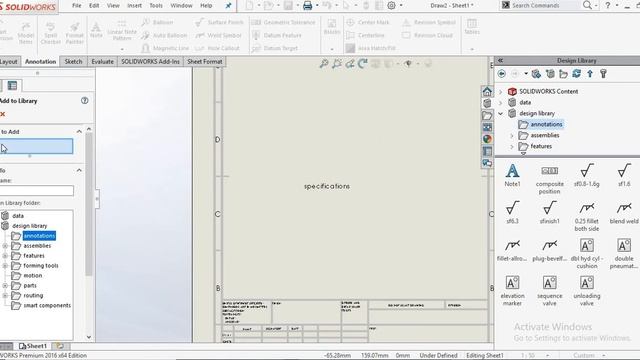Collapse the Save To section
Screen dimensions: 640x360
tap(79, 170)
